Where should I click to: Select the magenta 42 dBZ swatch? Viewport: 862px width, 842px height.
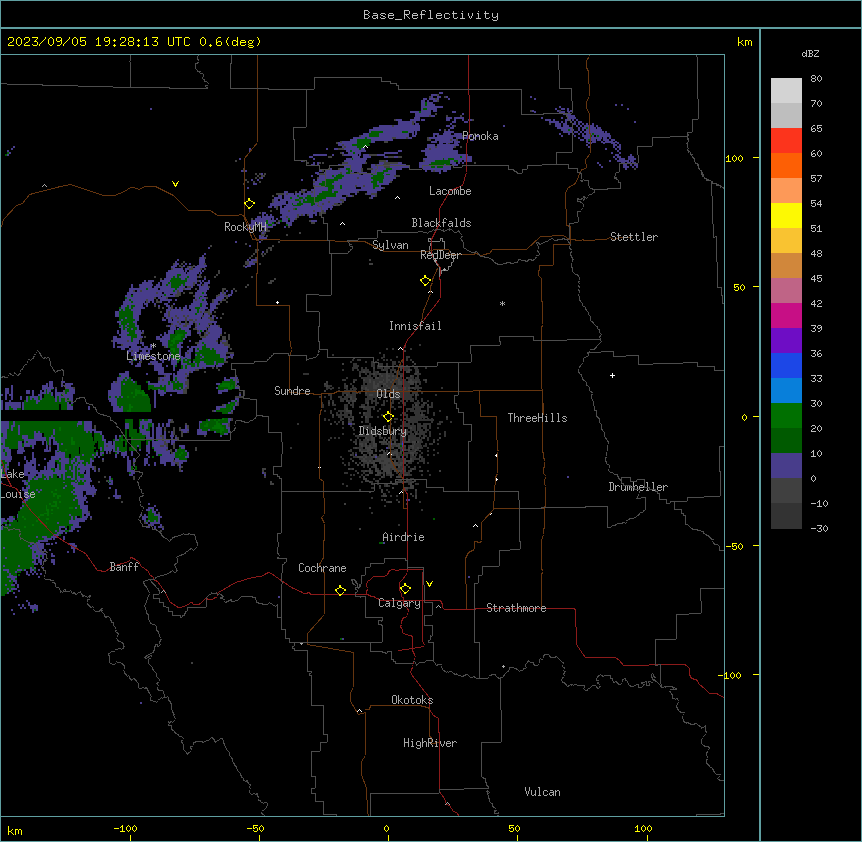point(786,315)
